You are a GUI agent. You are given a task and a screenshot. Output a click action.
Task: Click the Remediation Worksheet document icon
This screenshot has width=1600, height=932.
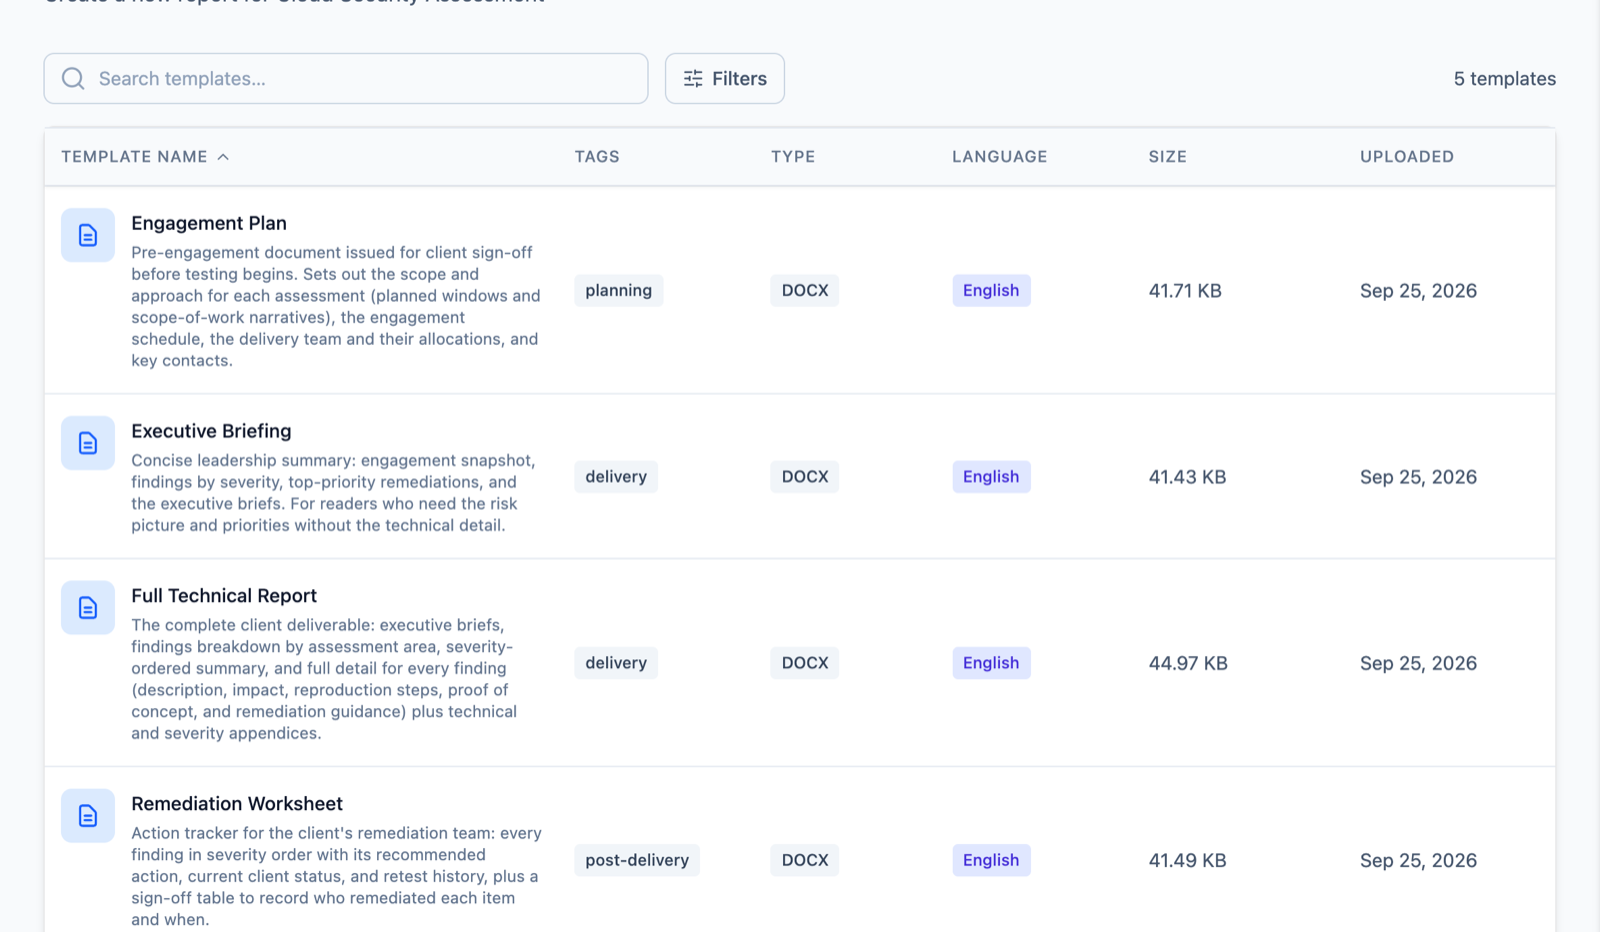(x=88, y=815)
